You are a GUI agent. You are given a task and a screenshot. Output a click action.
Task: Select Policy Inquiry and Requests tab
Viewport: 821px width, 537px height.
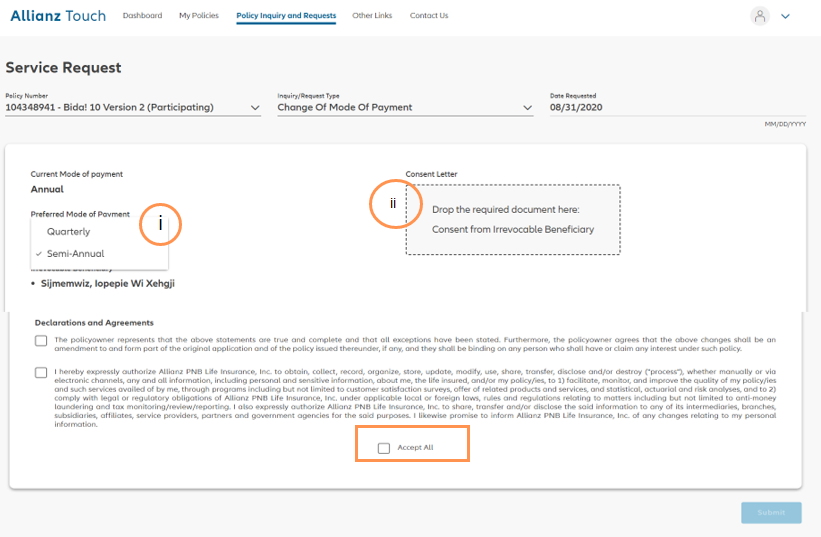point(286,16)
